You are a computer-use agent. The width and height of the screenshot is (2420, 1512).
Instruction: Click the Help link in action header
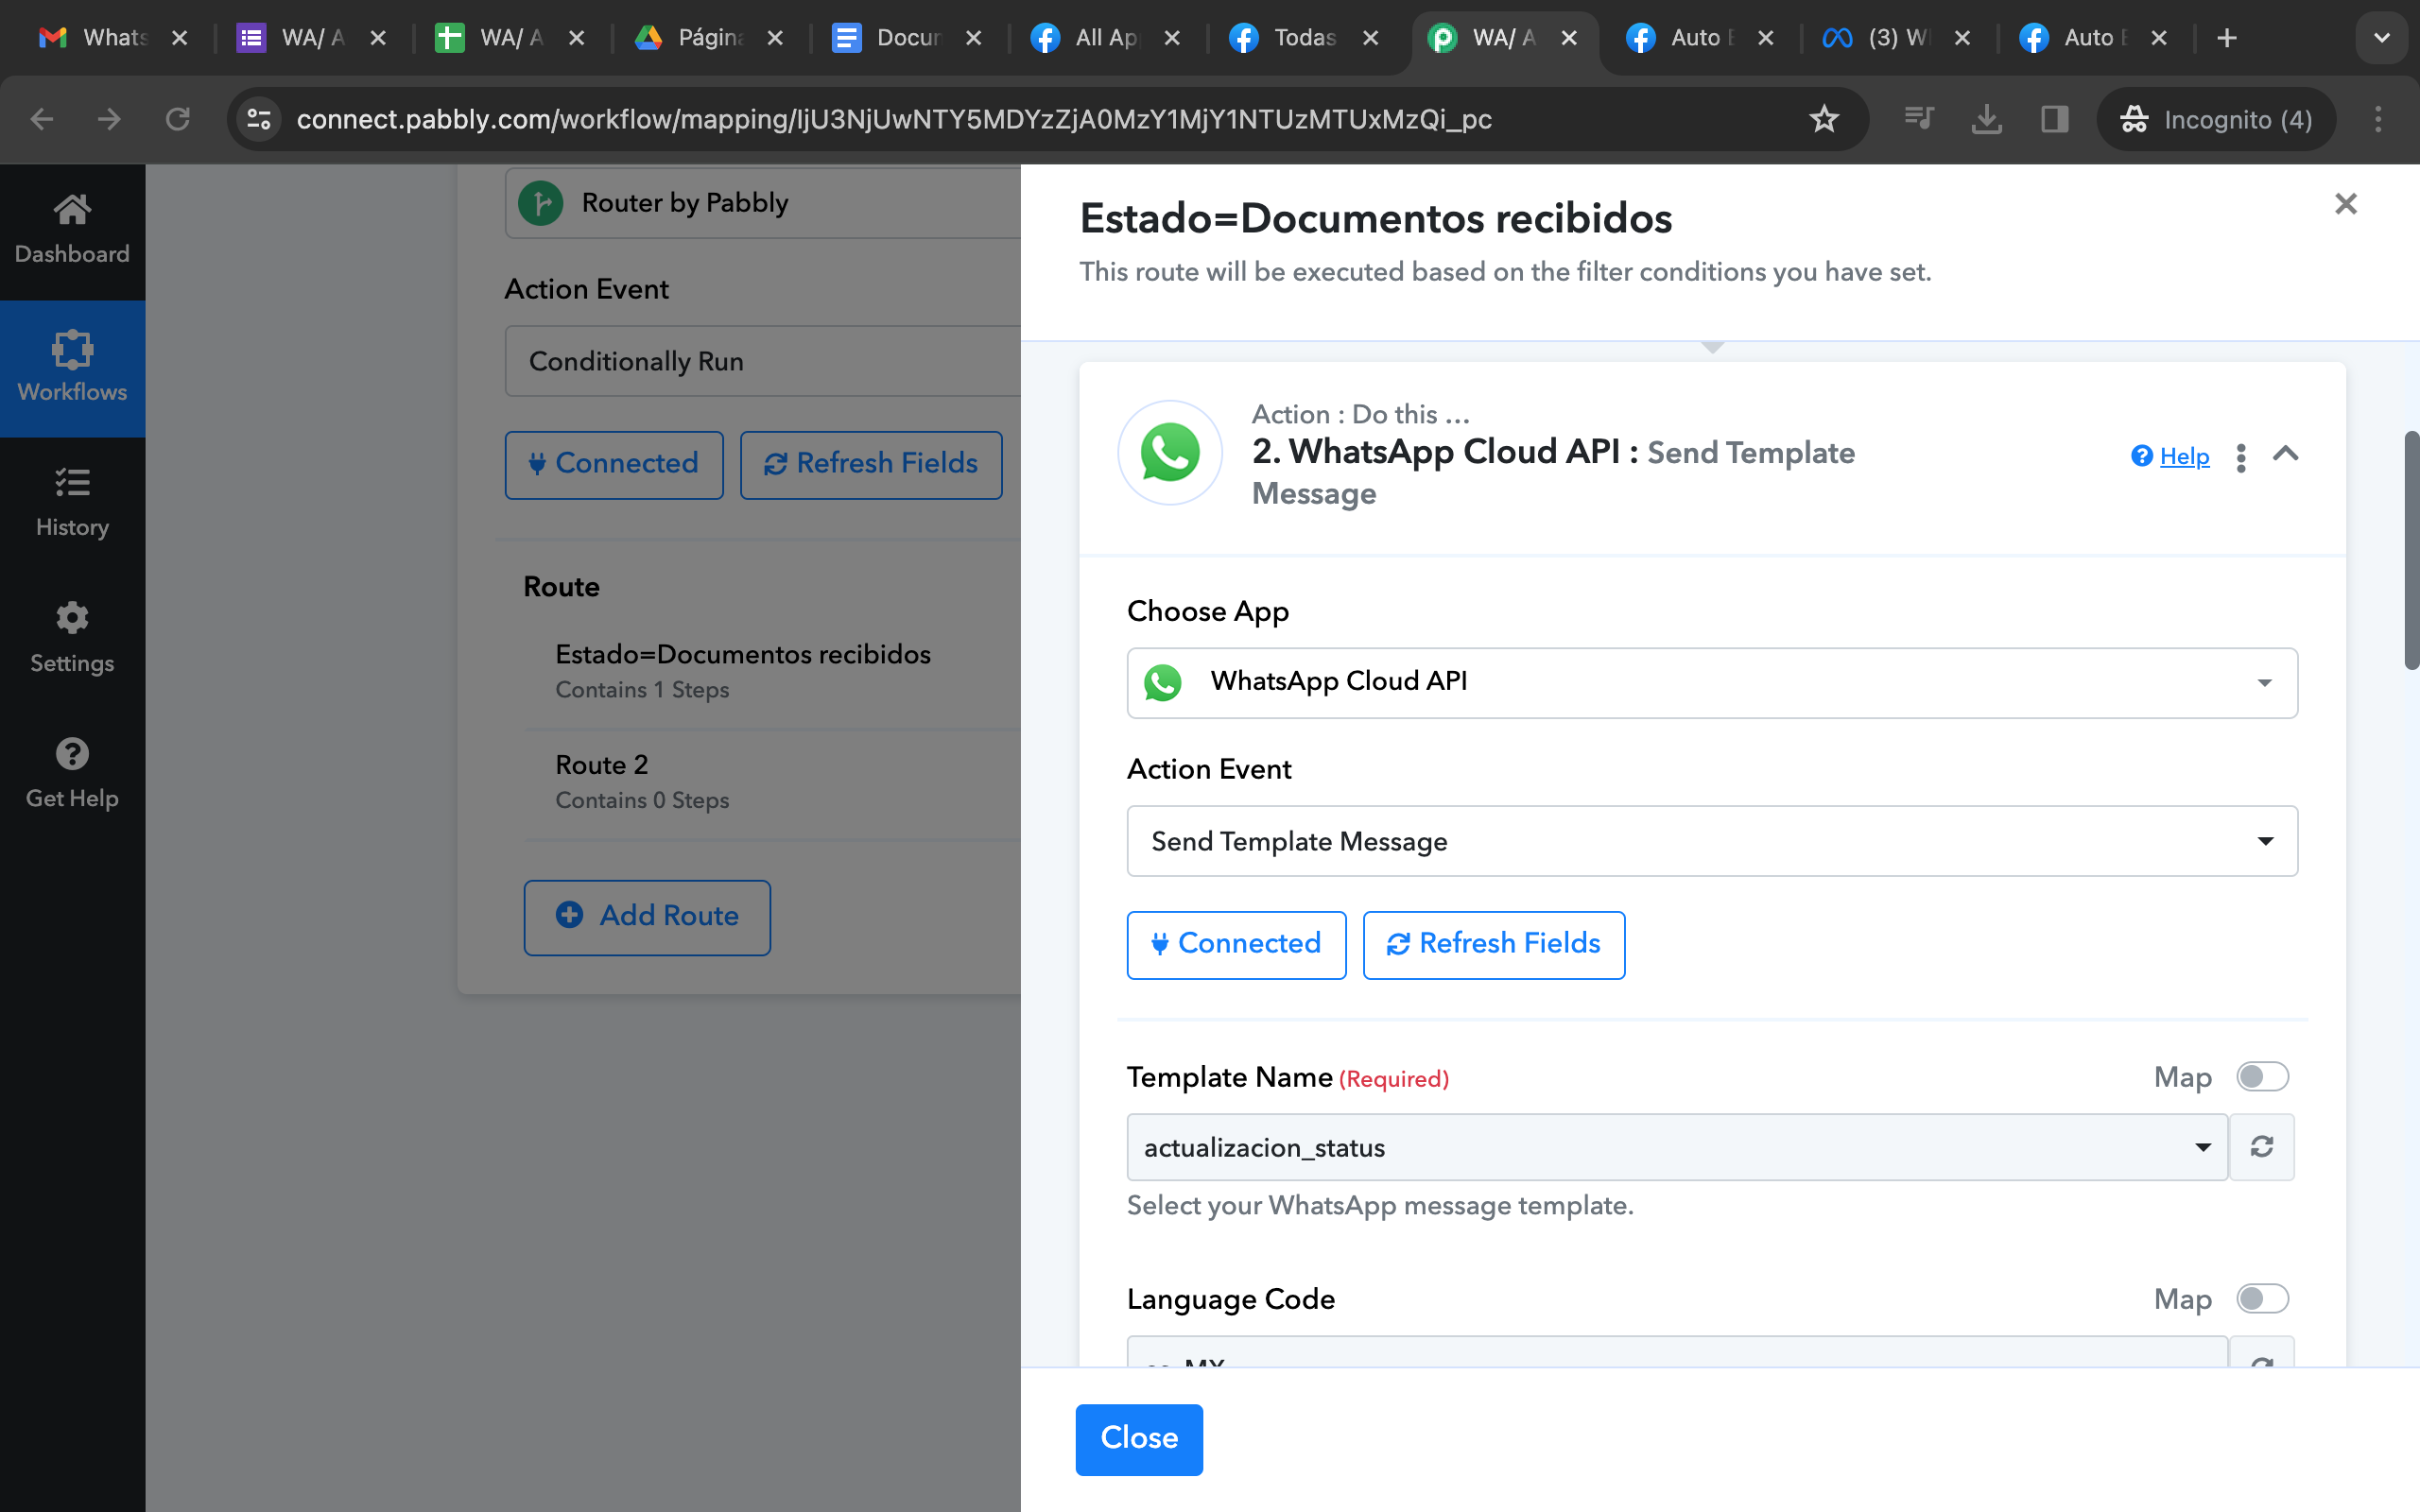2184,456
